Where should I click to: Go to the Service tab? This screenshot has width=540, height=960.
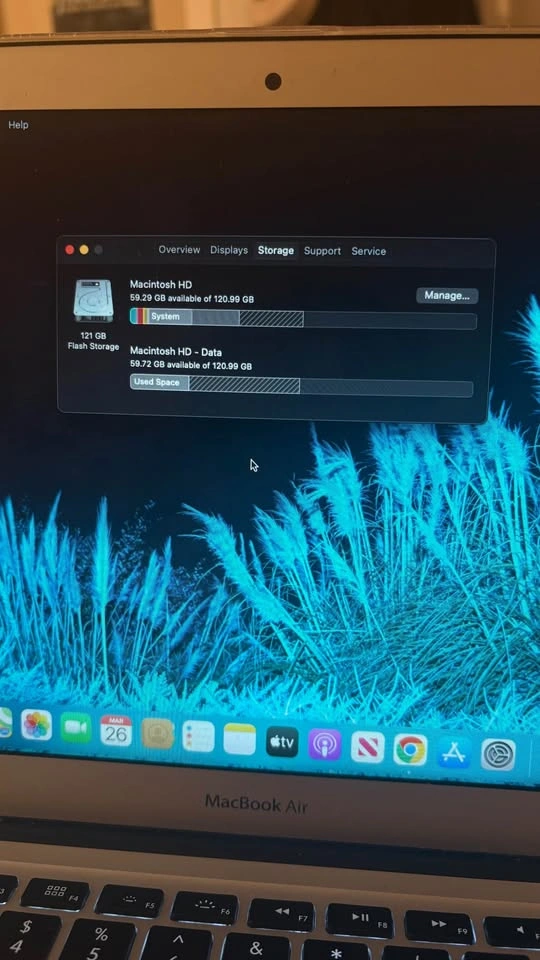[369, 251]
